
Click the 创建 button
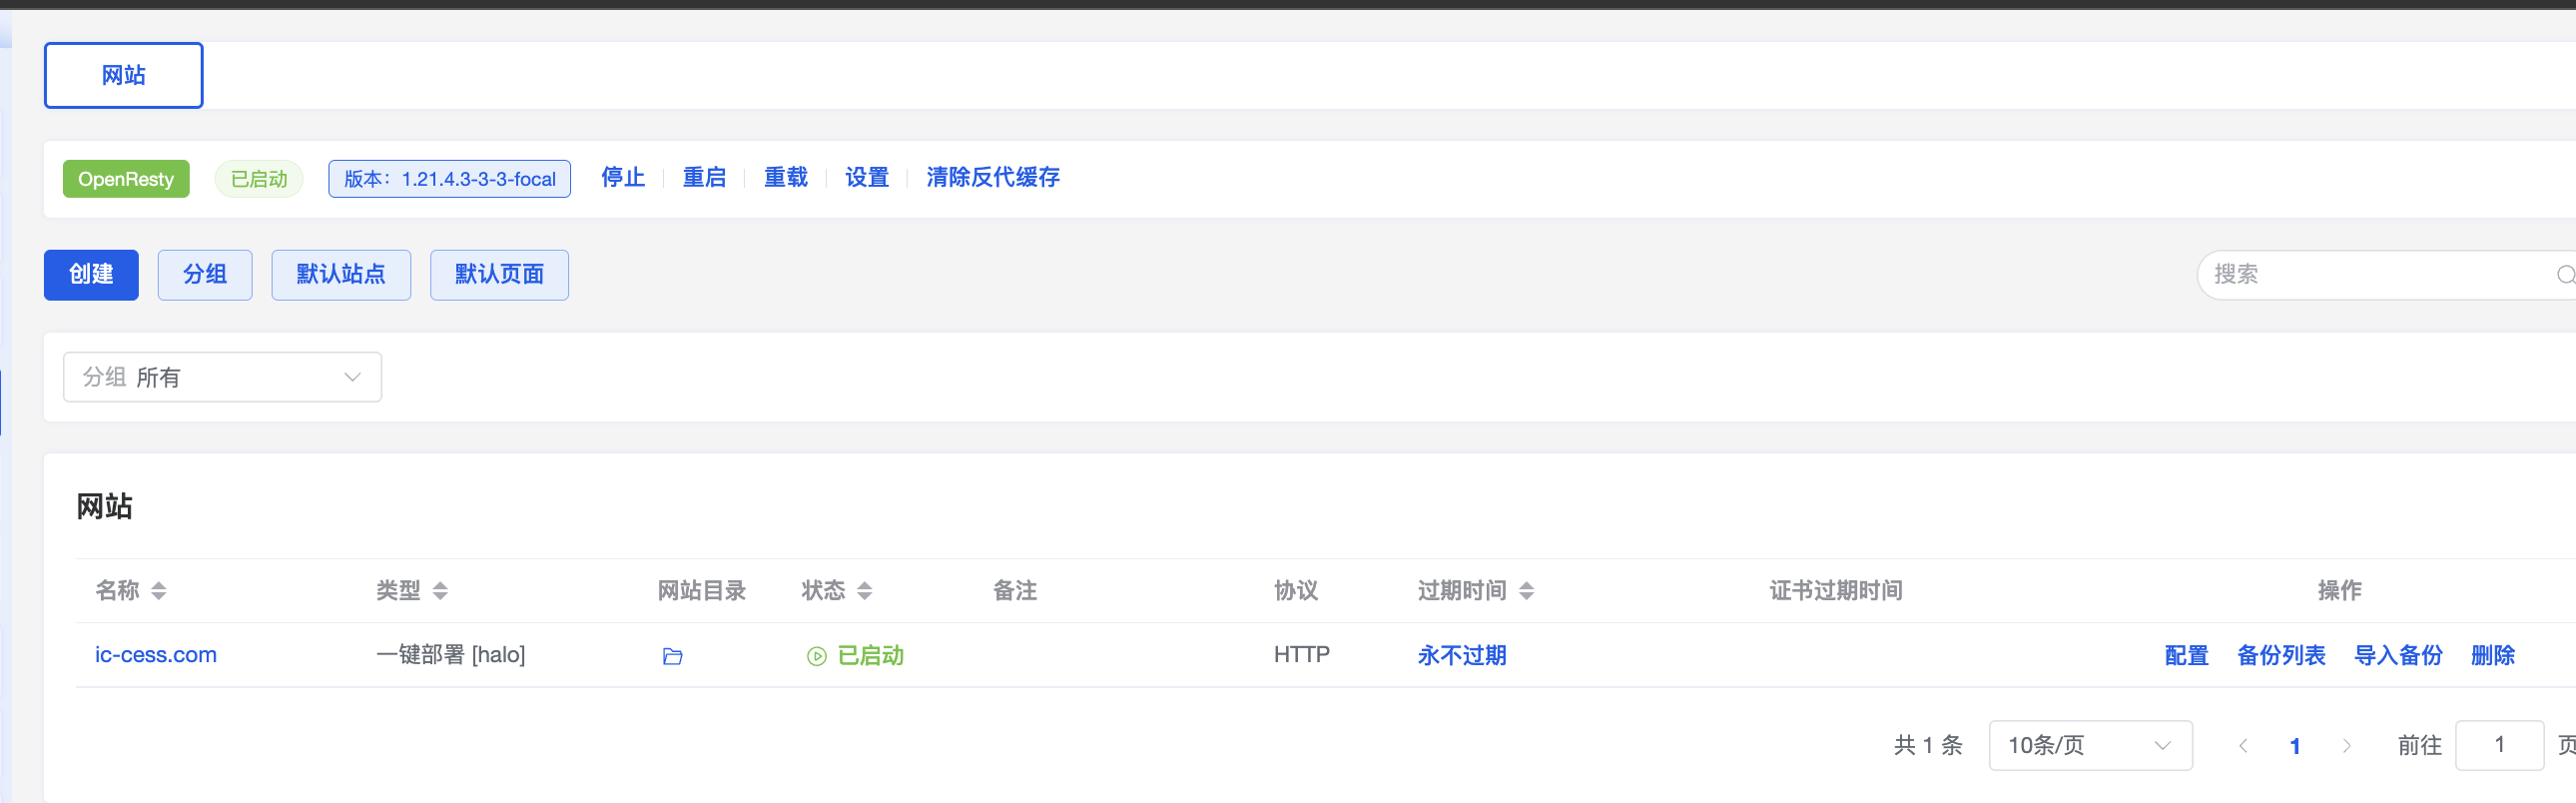[91, 275]
